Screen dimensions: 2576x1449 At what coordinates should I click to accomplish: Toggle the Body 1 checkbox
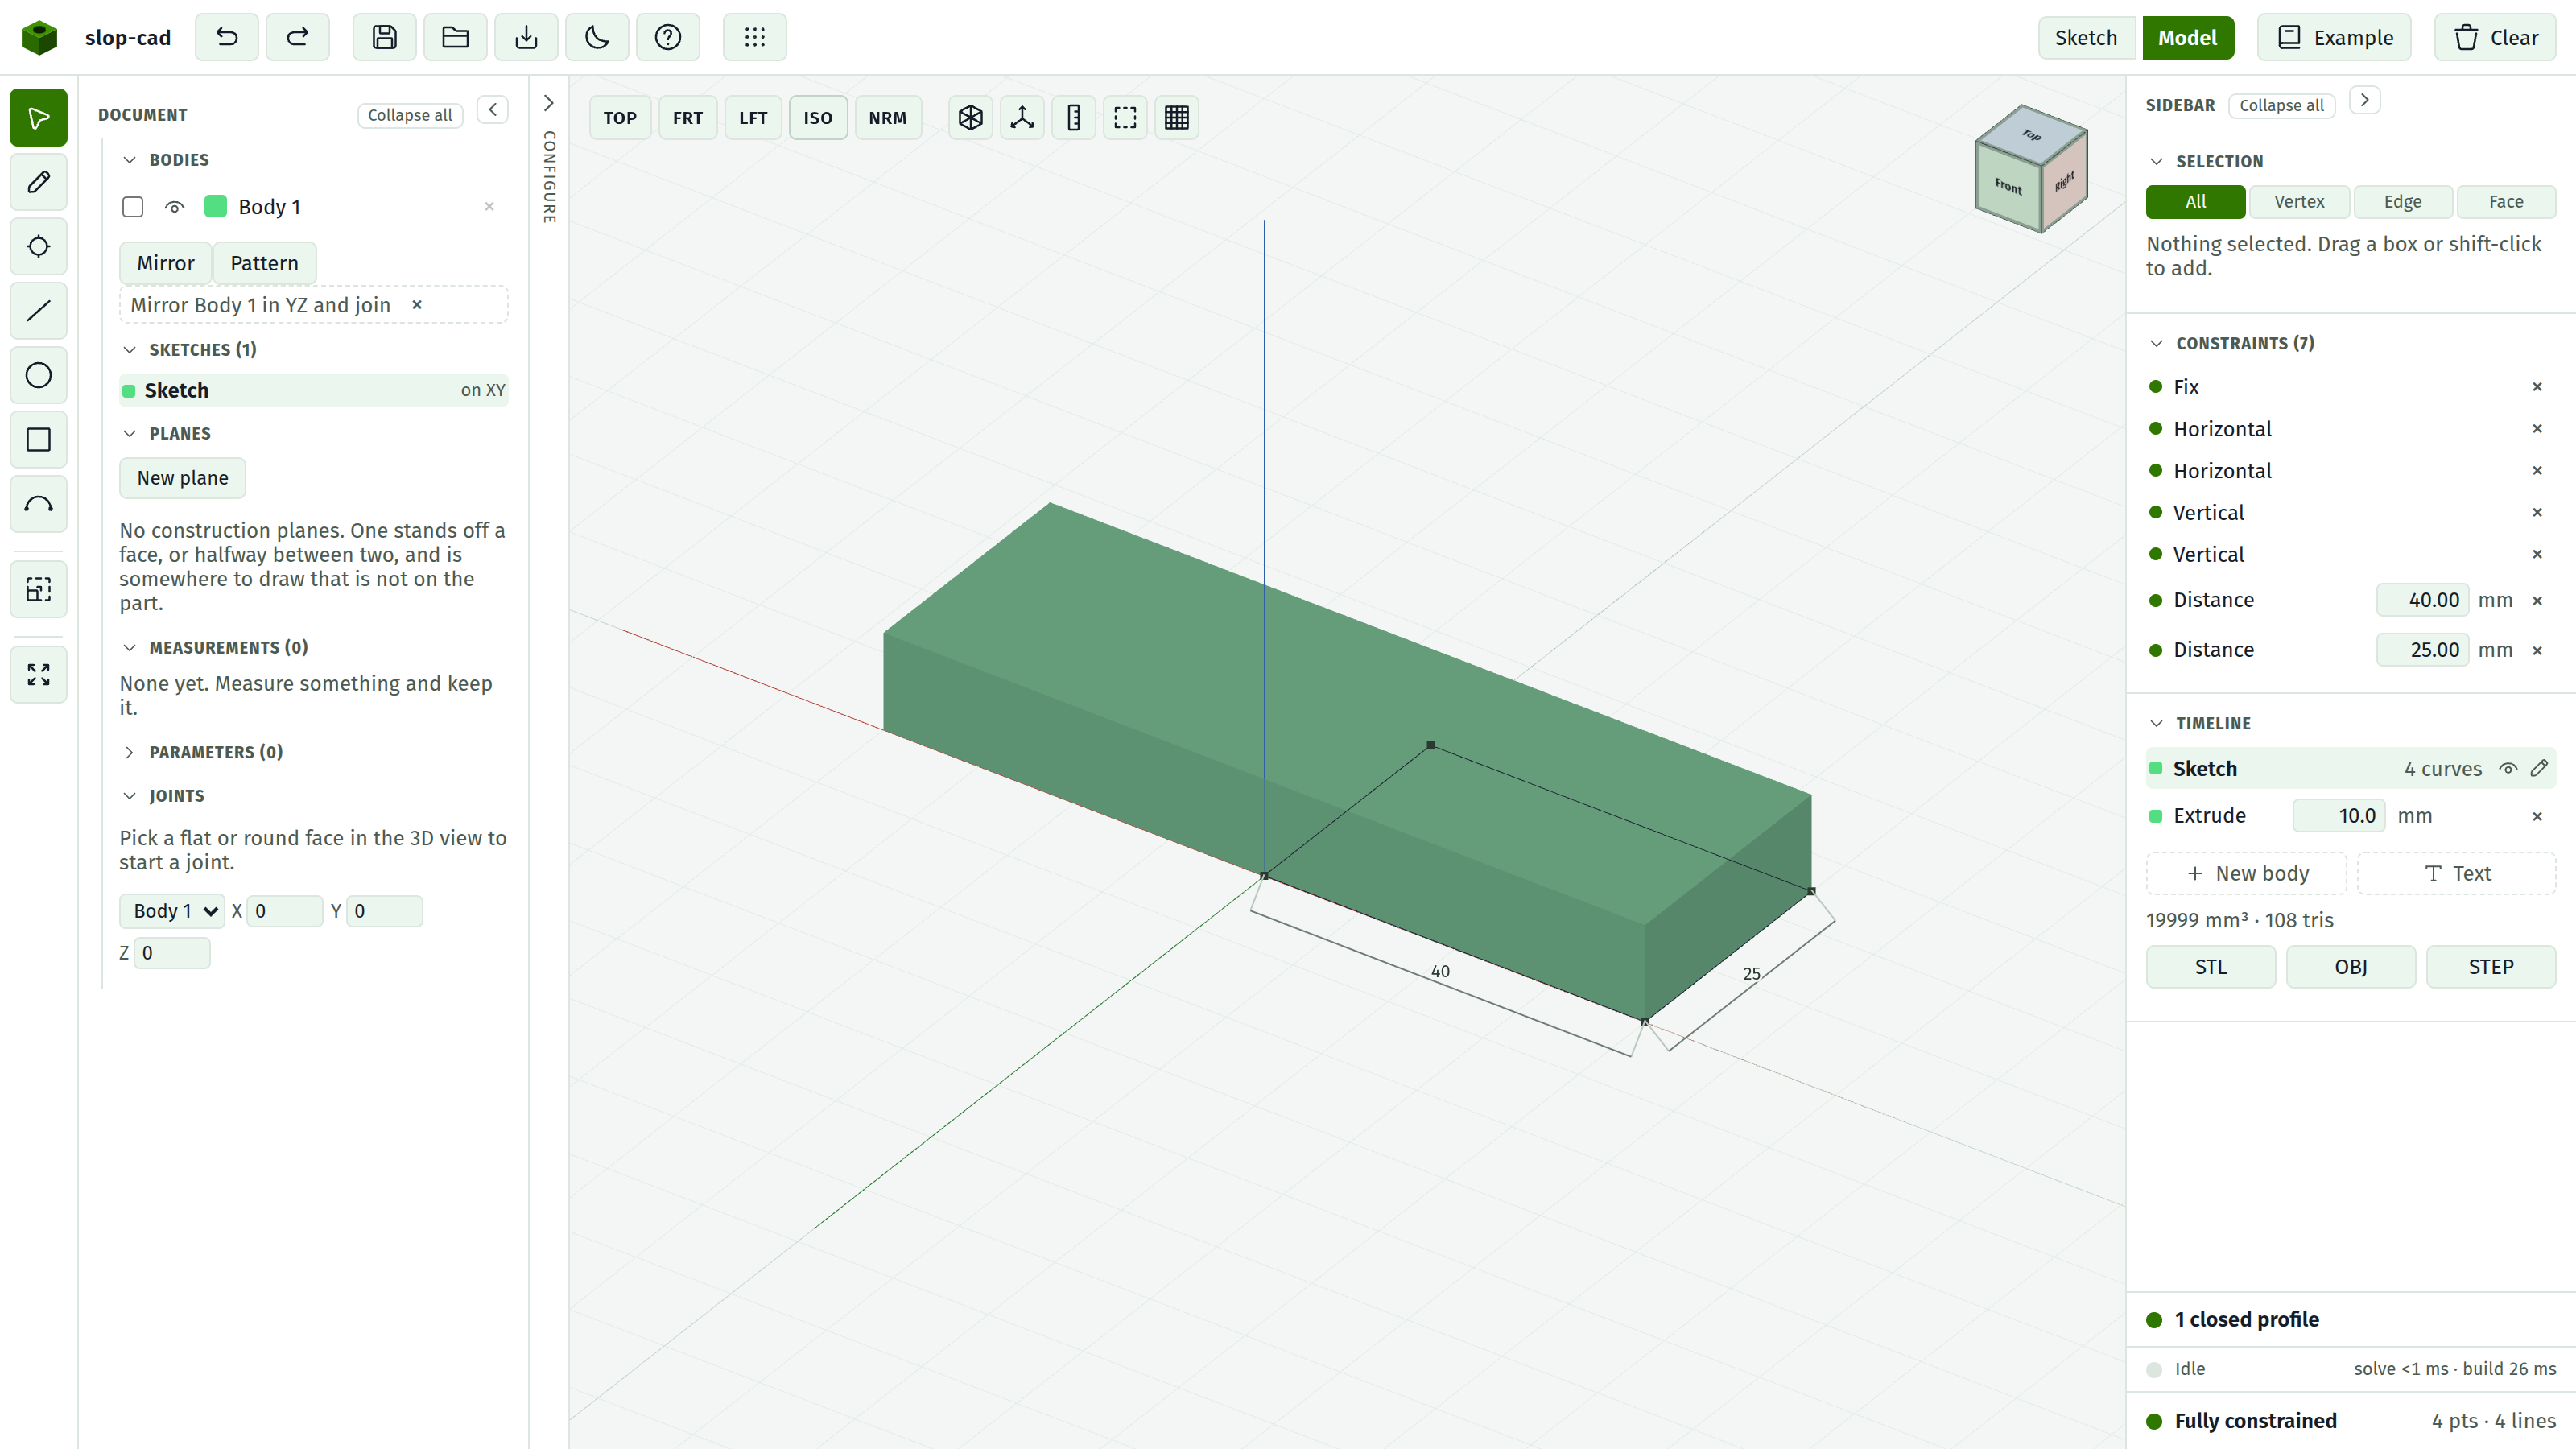pos(132,207)
